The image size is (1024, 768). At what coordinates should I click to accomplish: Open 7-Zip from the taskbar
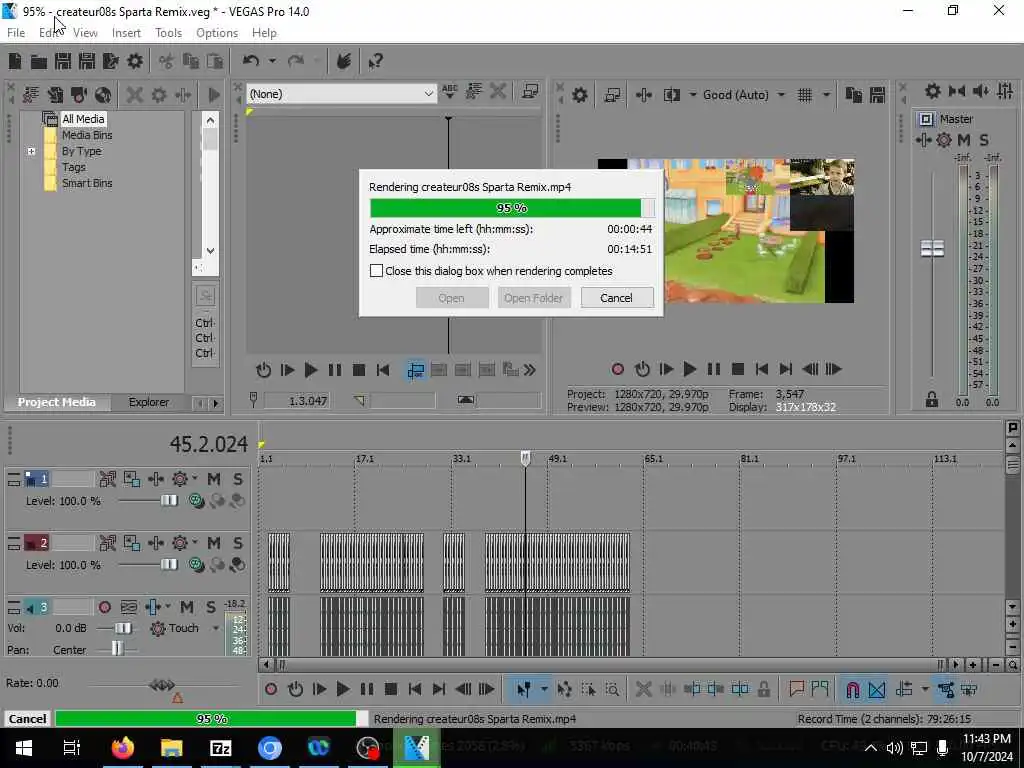pos(220,748)
